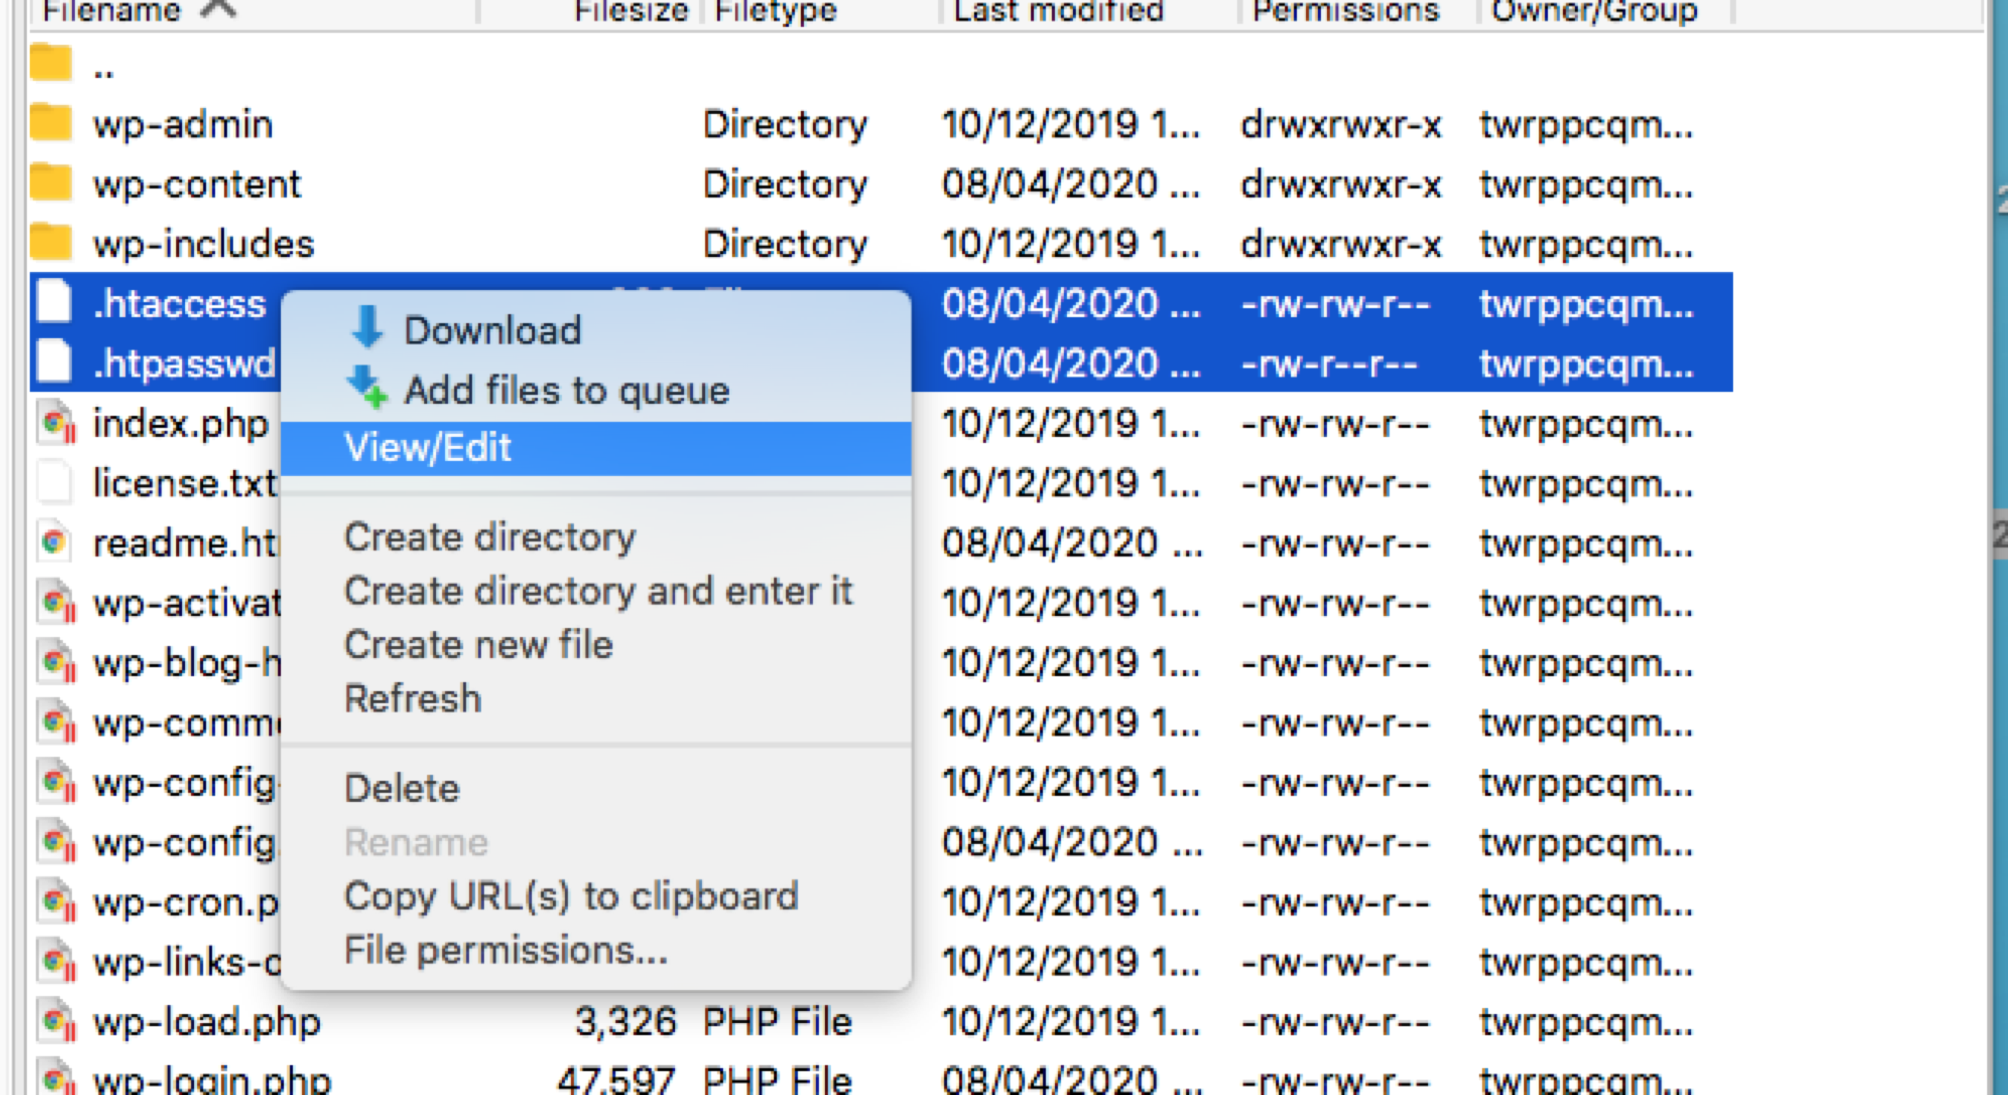Screen dimensions: 2008x1095
Task: Click the Download arrow icon in context menu
Action: tap(367, 328)
